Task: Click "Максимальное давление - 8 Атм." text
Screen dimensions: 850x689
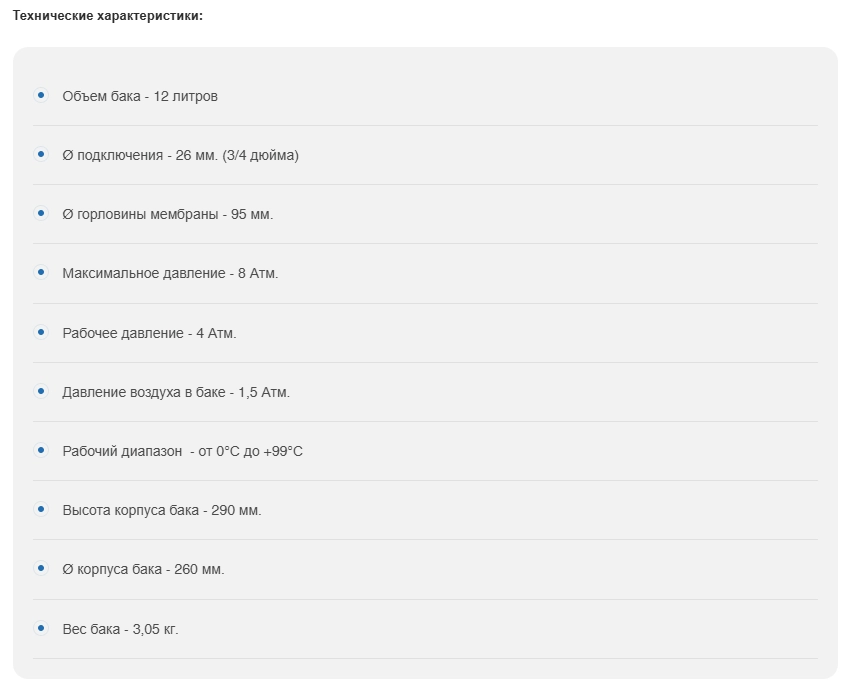Action: pyautogui.click(x=170, y=274)
